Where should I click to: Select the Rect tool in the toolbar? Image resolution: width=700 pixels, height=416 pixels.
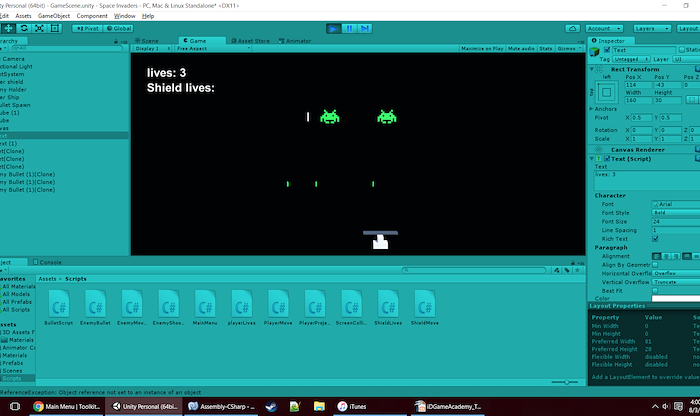[55, 28]
